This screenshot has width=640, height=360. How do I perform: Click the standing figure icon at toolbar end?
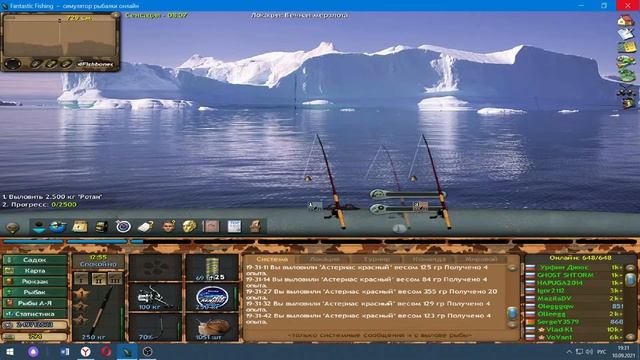point(256,226)
